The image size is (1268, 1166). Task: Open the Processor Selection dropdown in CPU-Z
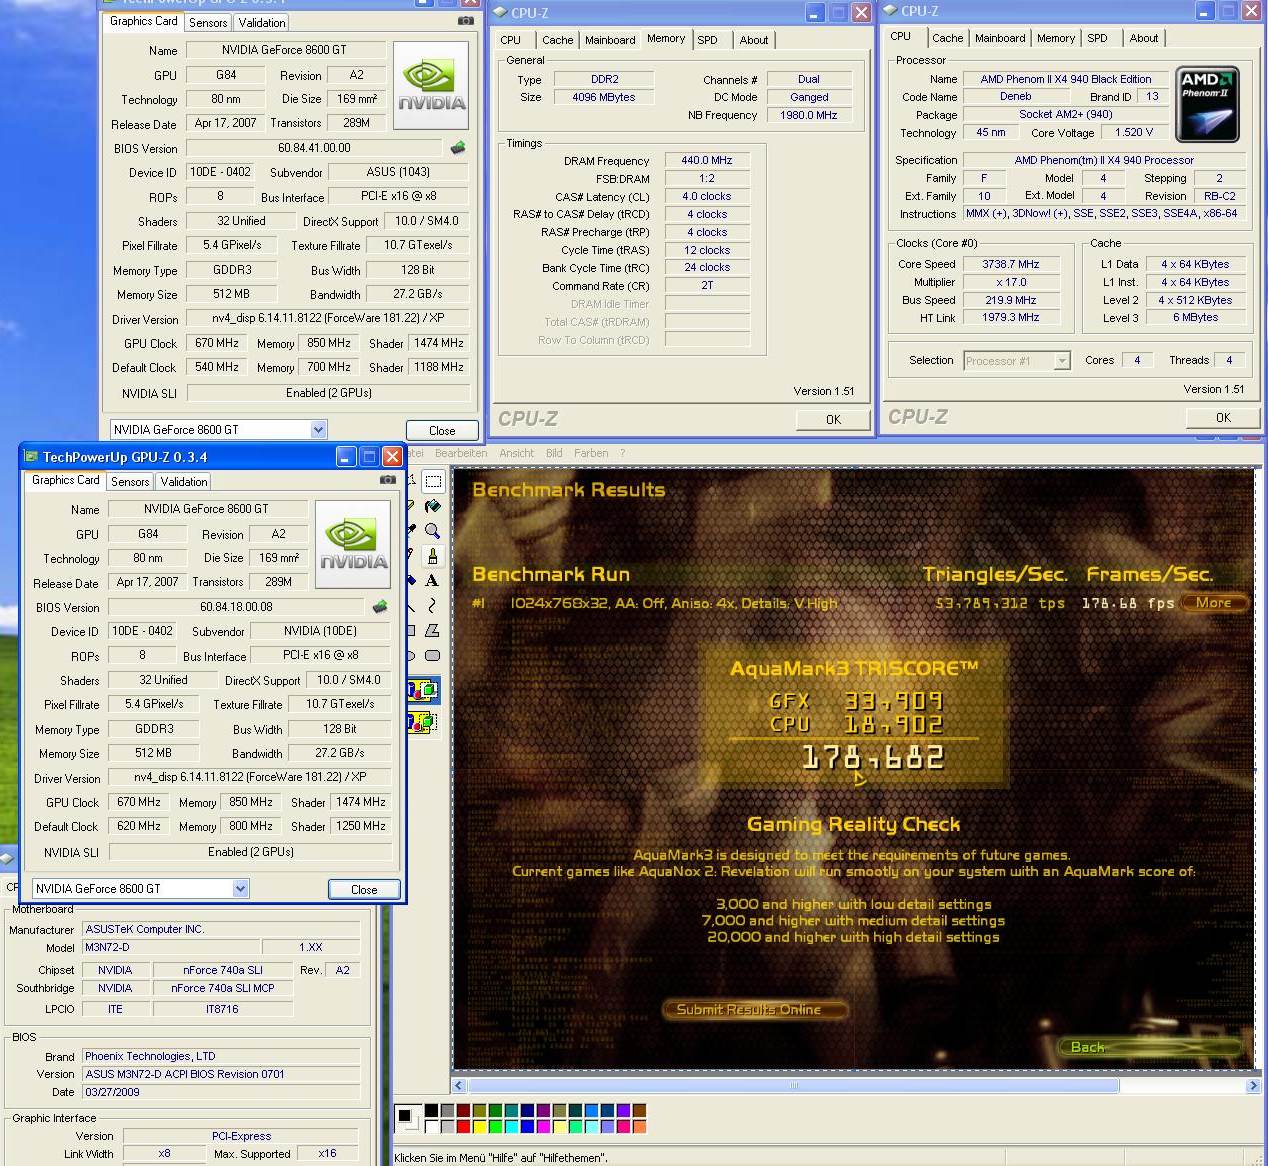1062,361
